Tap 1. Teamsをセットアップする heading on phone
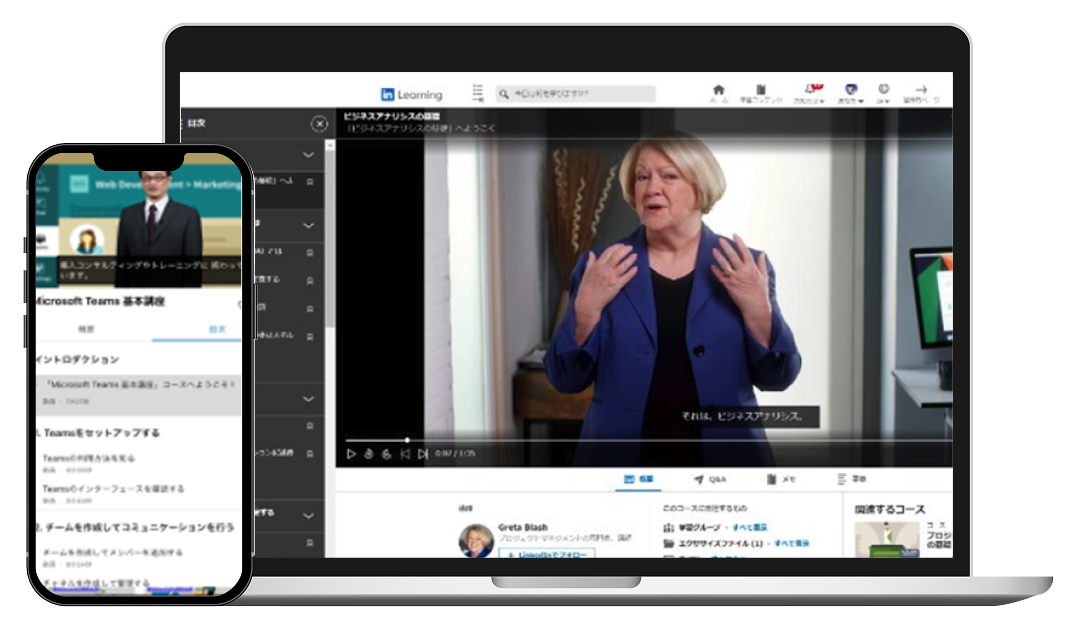 [x=98, y=433]
